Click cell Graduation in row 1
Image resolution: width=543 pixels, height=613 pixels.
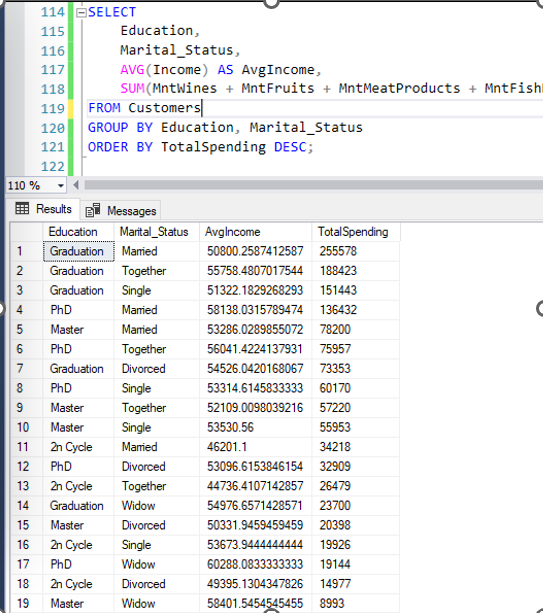(x=78, y=251)
